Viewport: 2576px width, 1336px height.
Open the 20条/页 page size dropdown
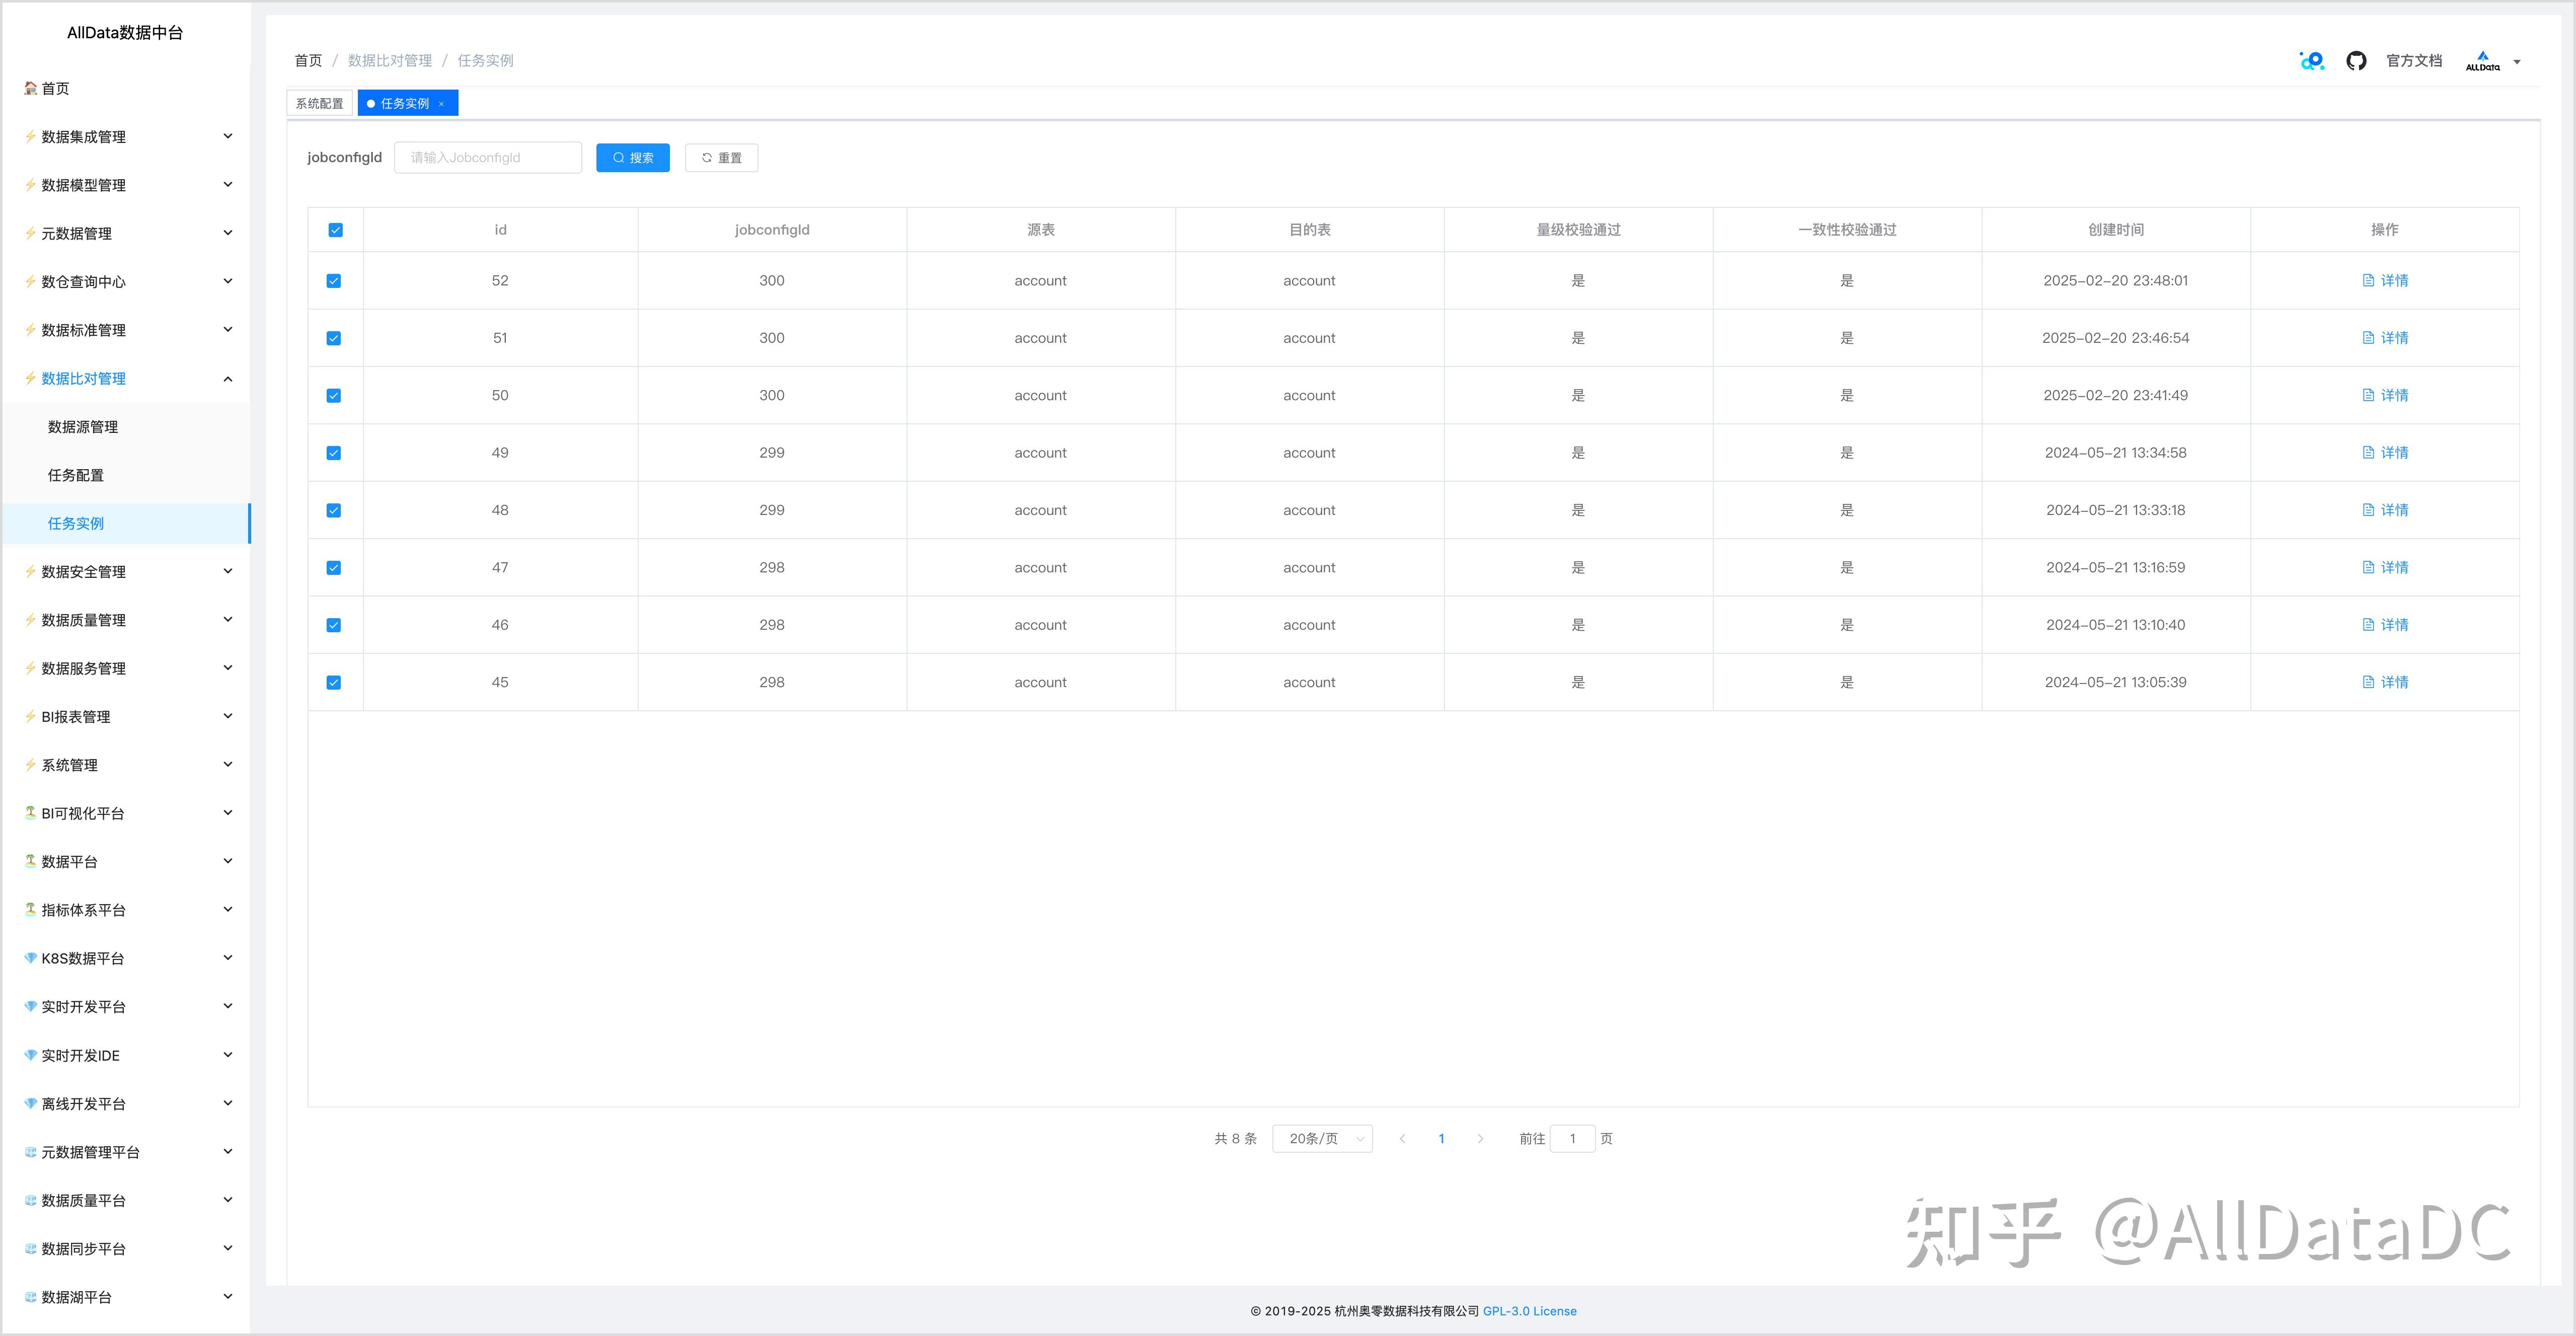[x=1321, y=1139]
